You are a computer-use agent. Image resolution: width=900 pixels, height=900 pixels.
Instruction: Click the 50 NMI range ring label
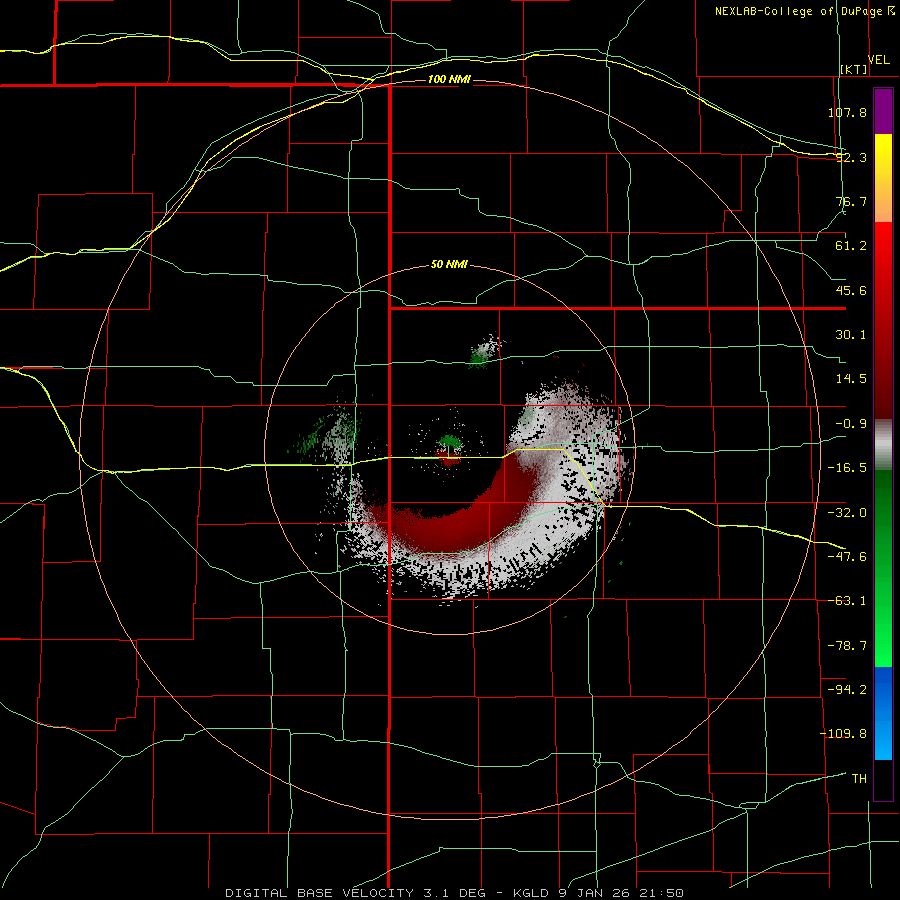pyautogui.click(x=449, y=265)
